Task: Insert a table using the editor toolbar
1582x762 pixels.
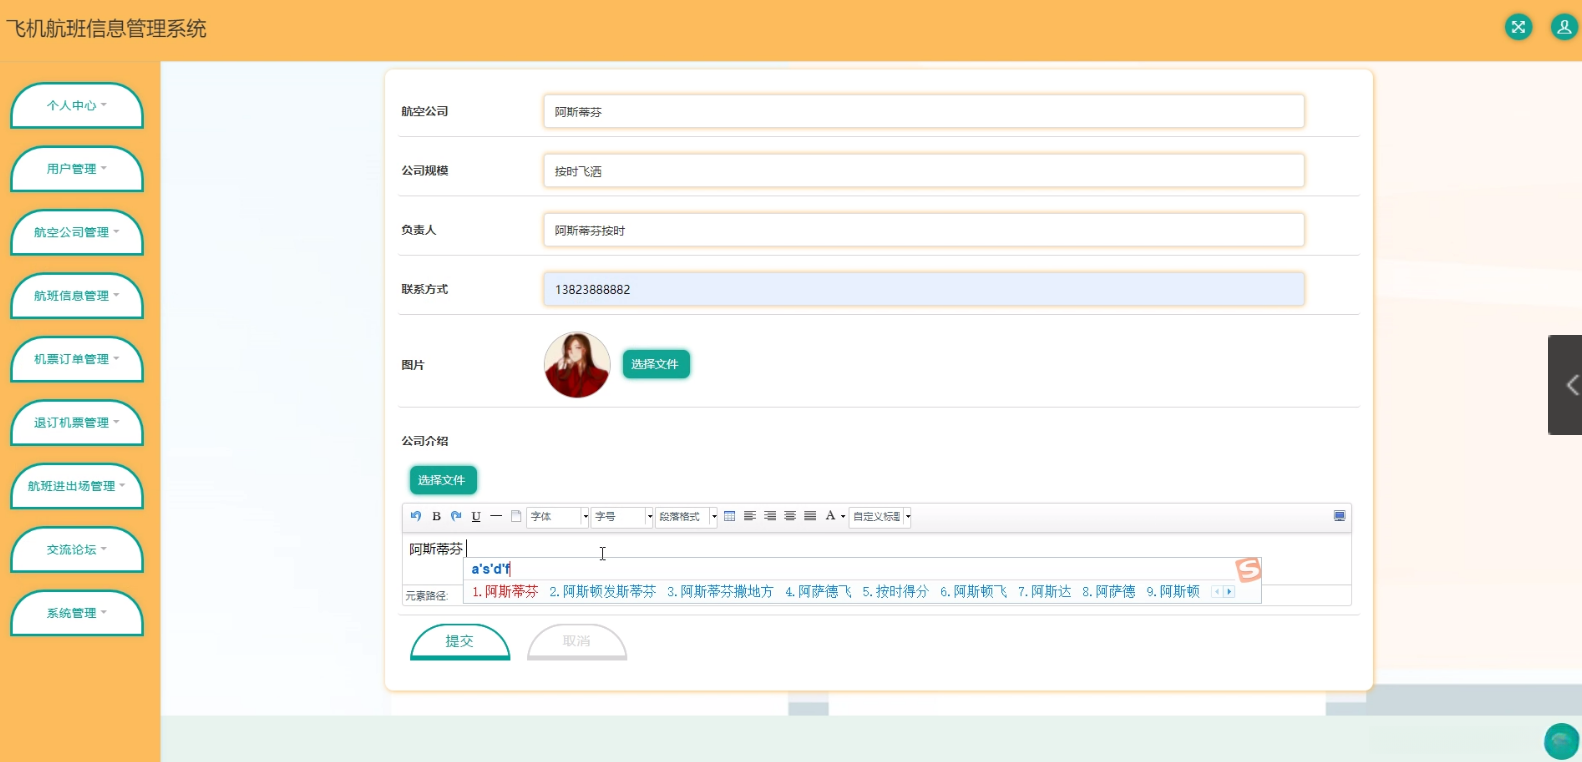Action: coord(729,516)
